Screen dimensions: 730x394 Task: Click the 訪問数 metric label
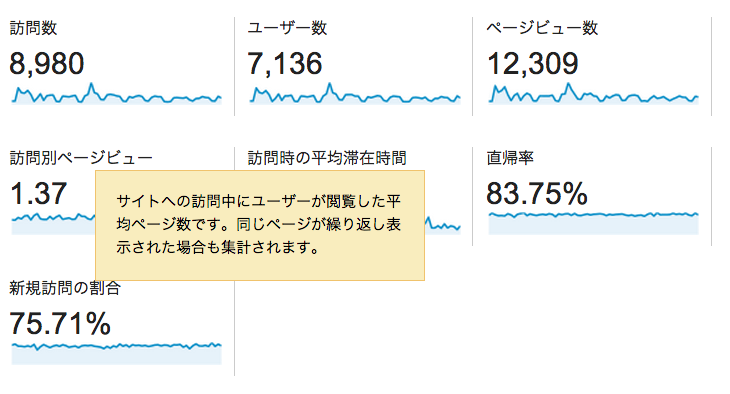click(33, 28)
